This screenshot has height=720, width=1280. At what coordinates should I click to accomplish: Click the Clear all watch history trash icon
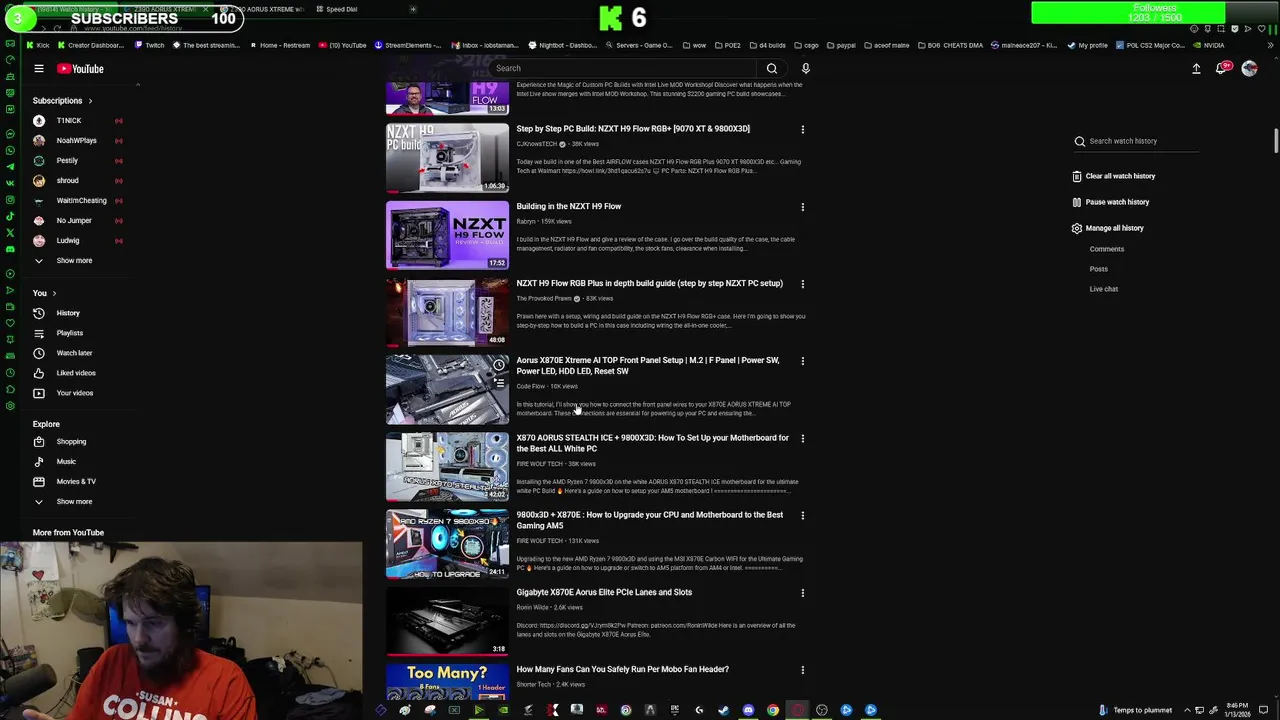[1077, 176]
